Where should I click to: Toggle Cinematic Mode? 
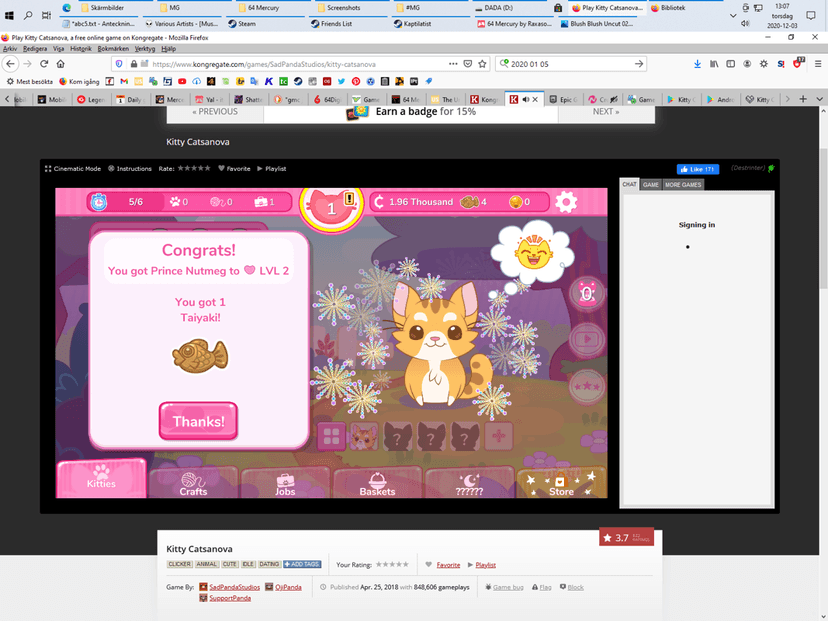[x=73, y=168]
